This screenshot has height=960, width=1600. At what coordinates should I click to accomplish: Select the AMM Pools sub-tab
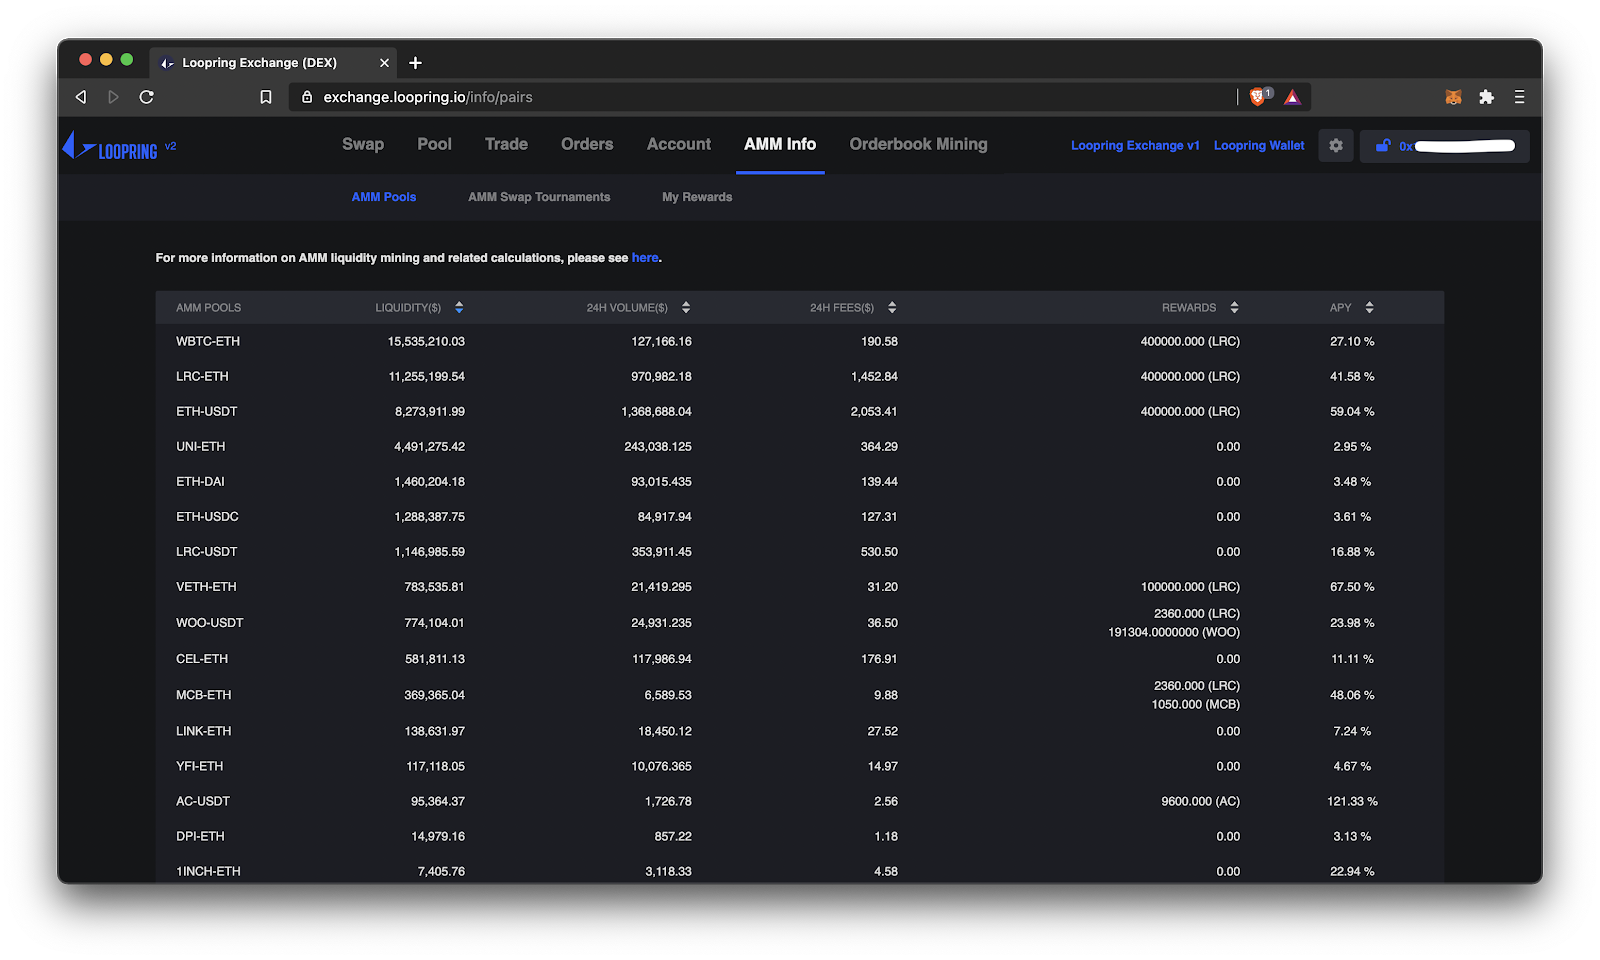pos(384,197)
